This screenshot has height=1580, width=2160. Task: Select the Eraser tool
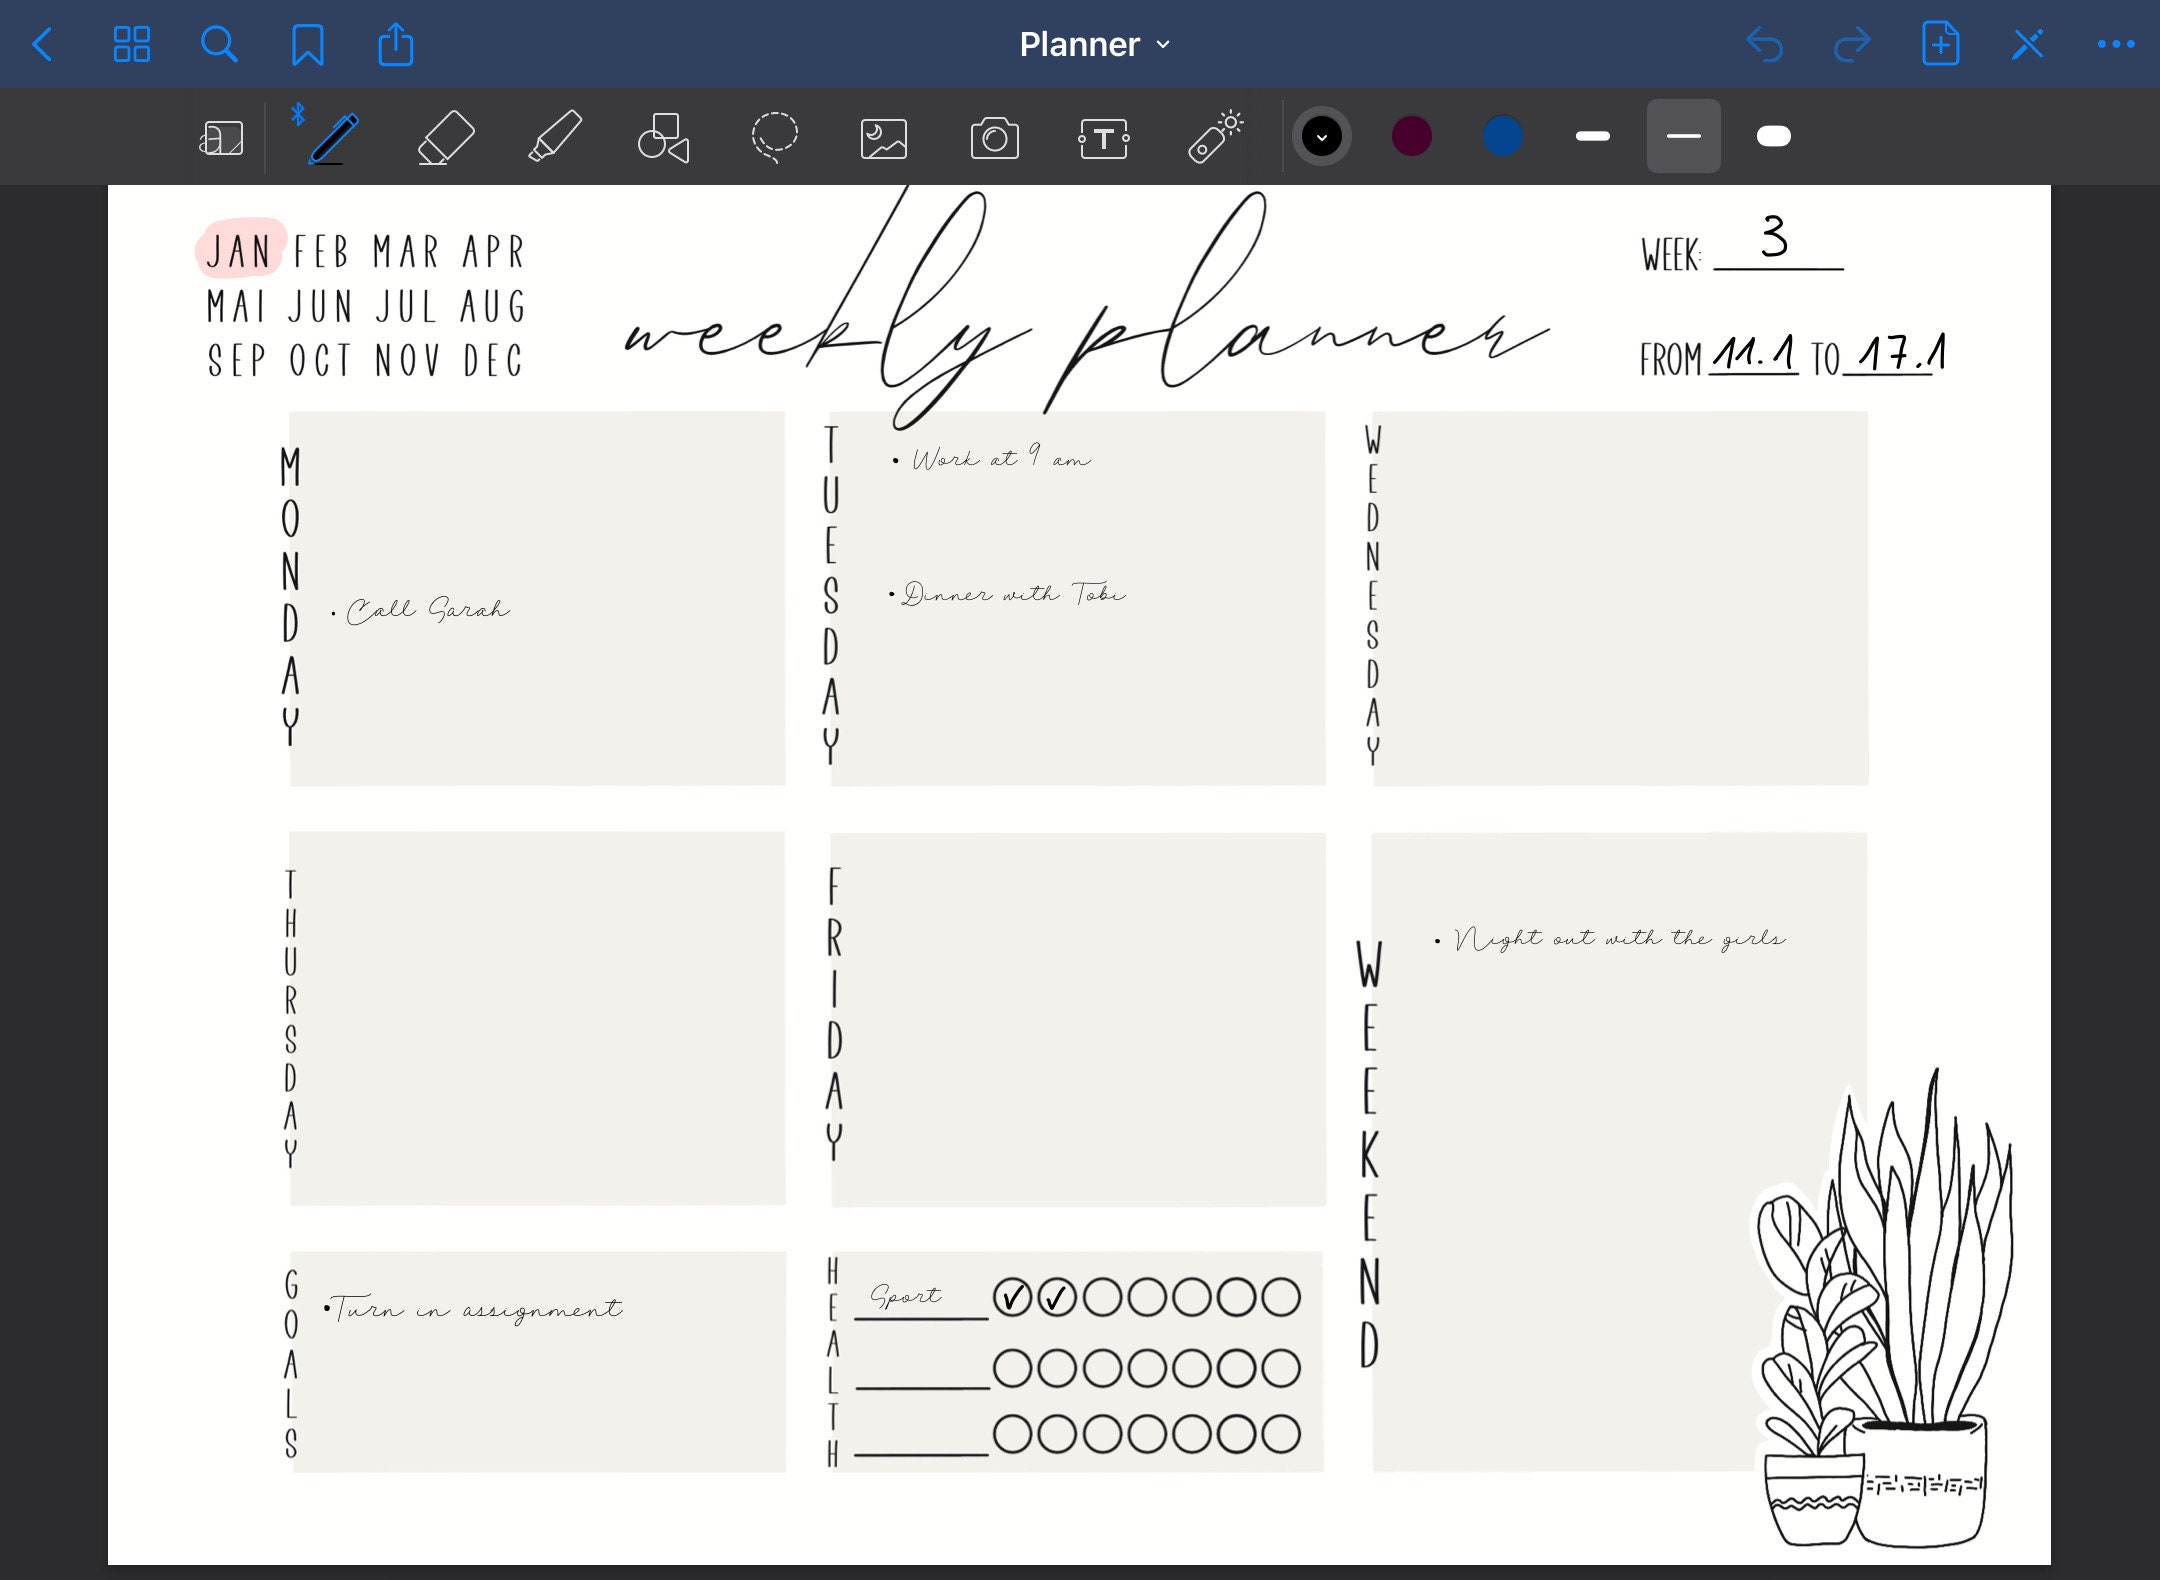(x=446, y=137)
